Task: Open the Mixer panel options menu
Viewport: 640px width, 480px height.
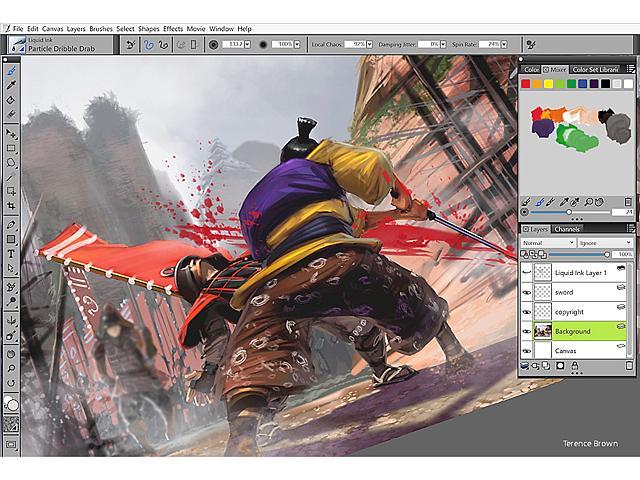Action: click(x=630, y=69)
